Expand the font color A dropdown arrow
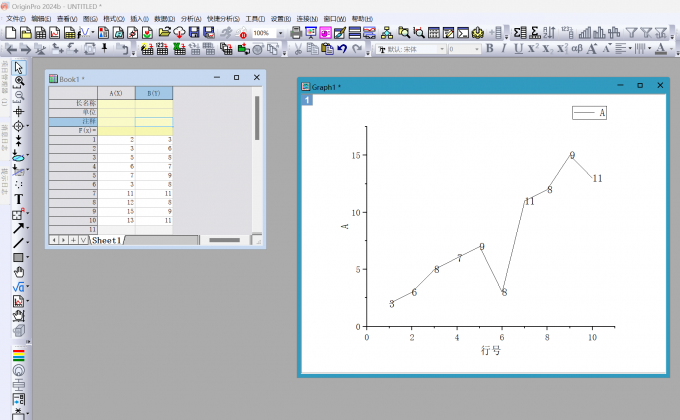 click(x=670, y=49)
